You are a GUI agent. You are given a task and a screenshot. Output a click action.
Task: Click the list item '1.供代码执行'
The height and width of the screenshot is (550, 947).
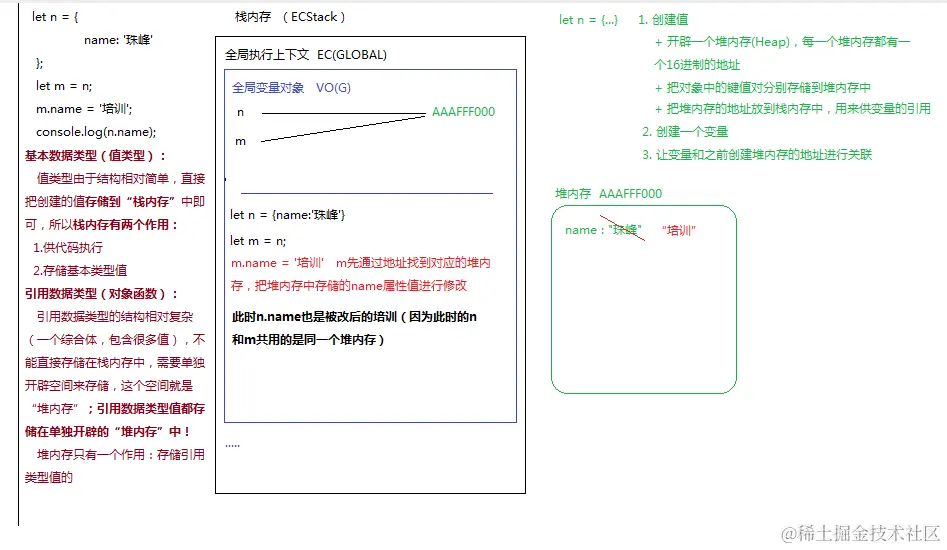(68, 248)
